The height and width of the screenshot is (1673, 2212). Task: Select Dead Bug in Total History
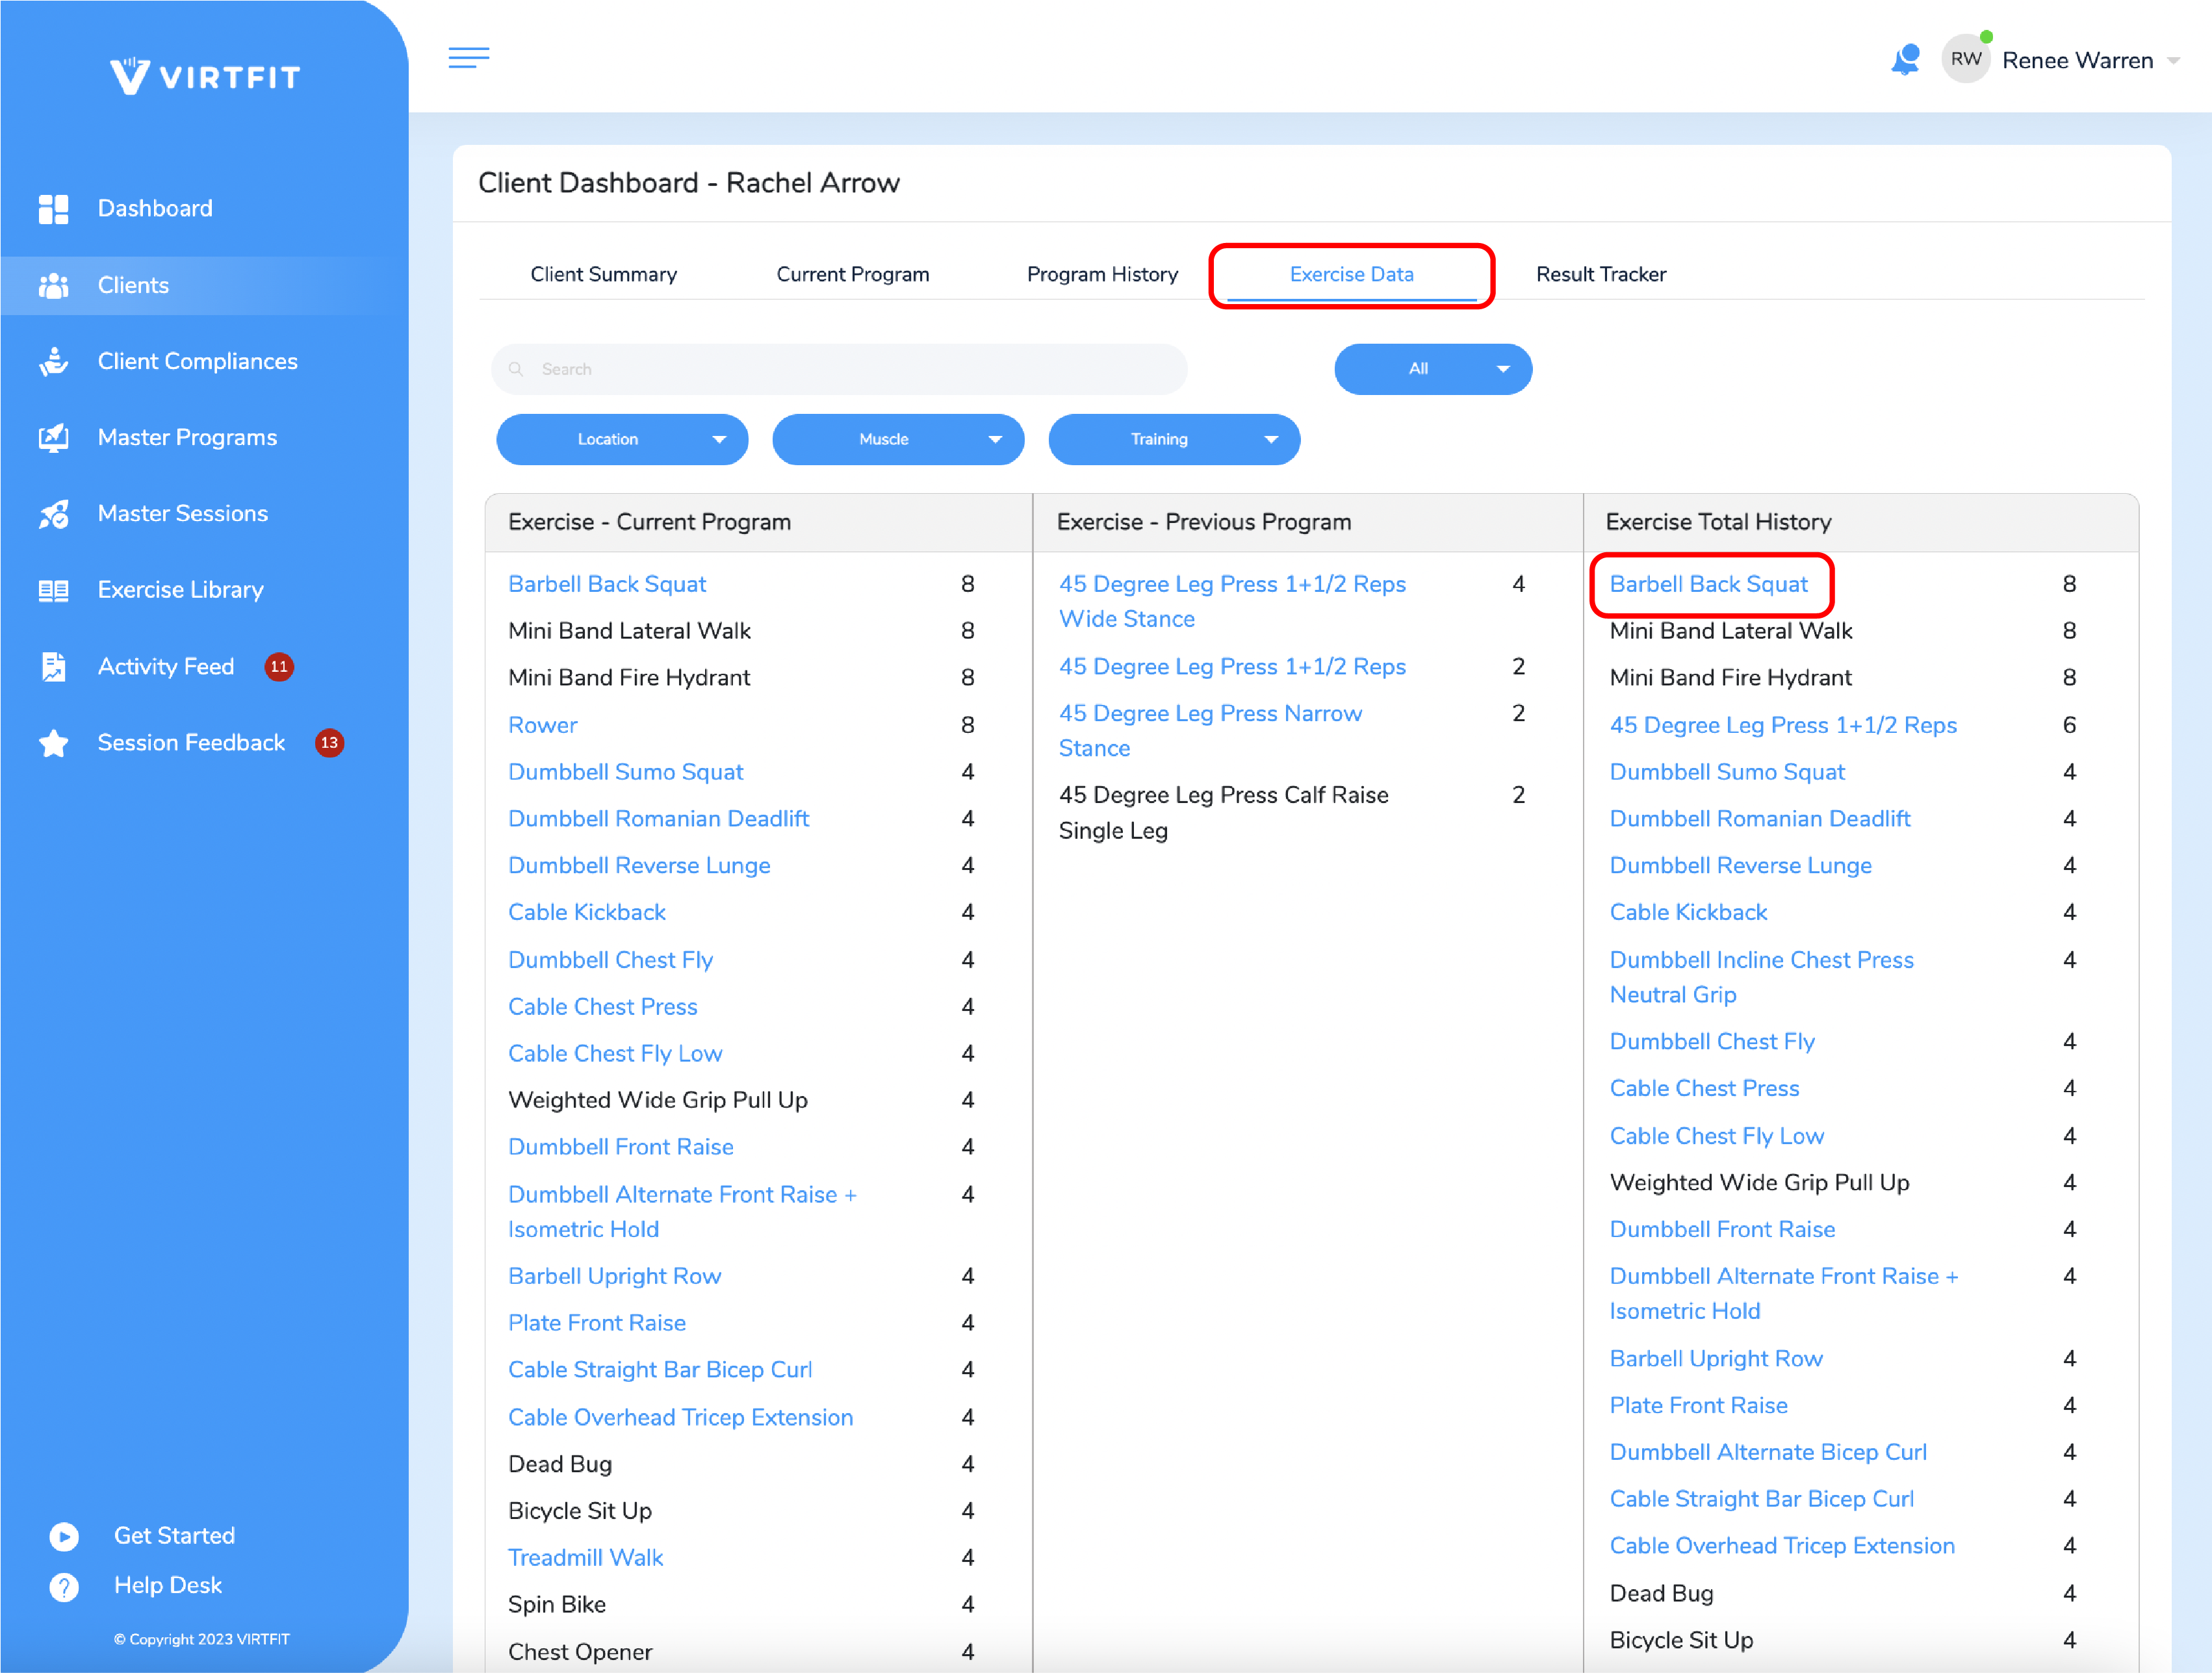(1661, 1594)
